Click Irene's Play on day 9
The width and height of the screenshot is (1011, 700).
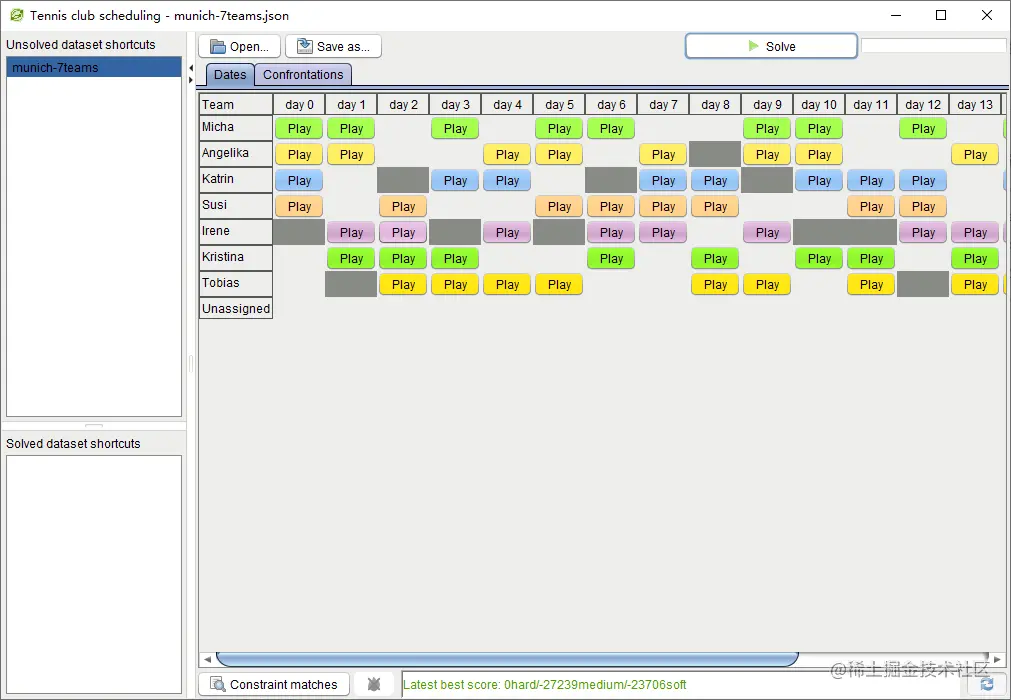(767, 233)
